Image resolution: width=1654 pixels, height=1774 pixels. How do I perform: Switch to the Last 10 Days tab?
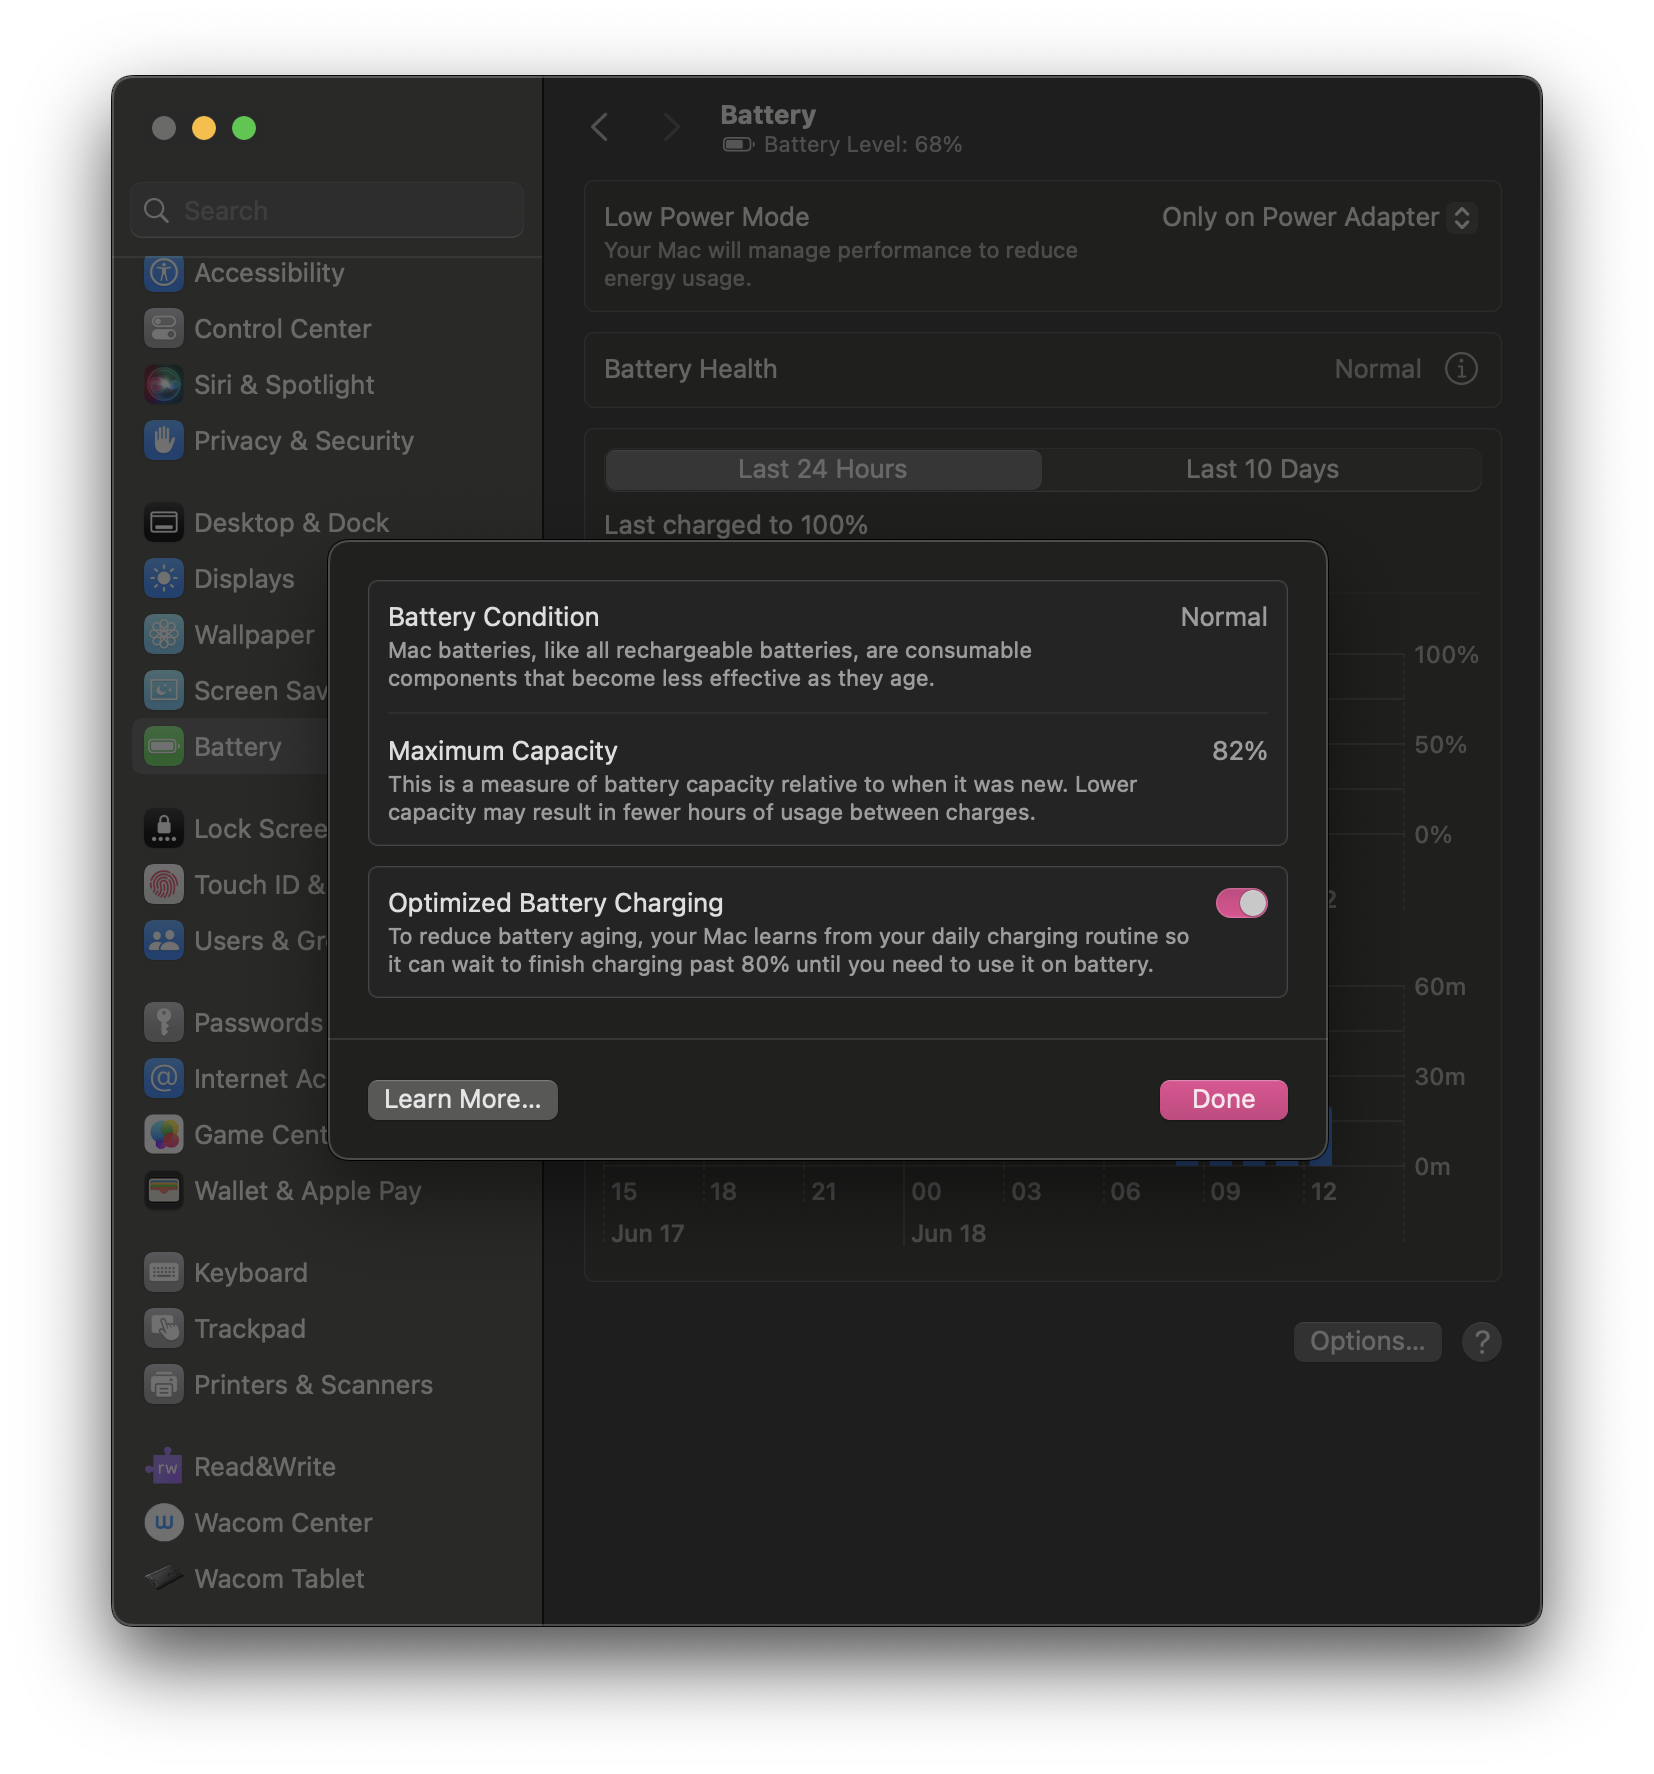[x=1262, y=469]
